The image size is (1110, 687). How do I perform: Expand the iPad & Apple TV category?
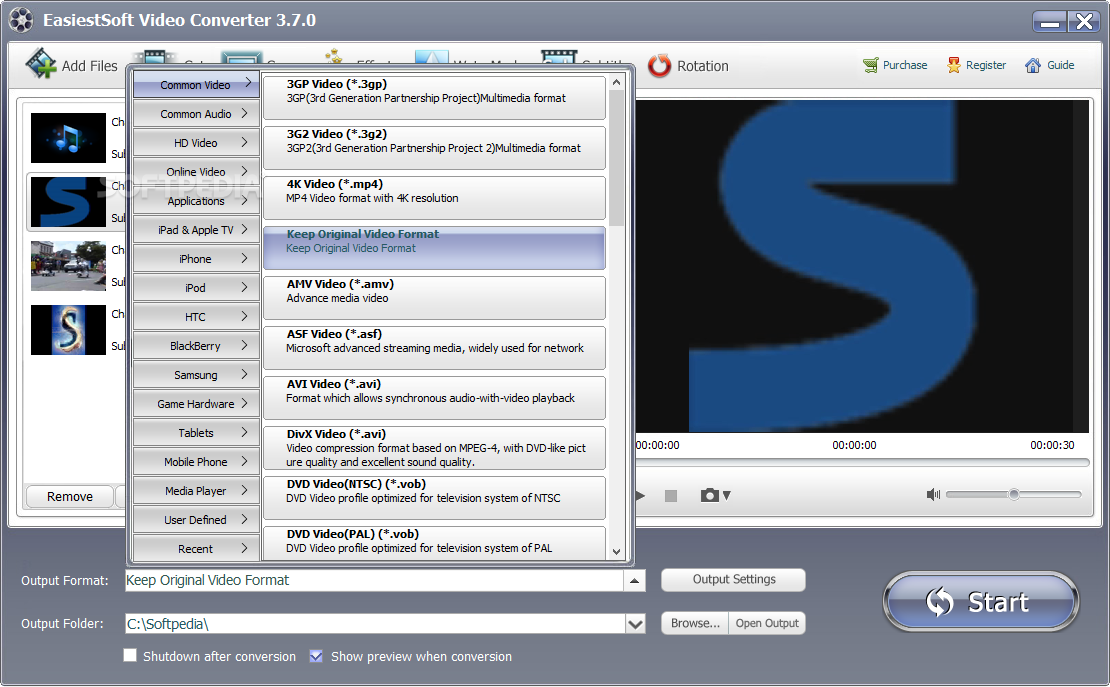pyautogui.click(x=196, y=229)
